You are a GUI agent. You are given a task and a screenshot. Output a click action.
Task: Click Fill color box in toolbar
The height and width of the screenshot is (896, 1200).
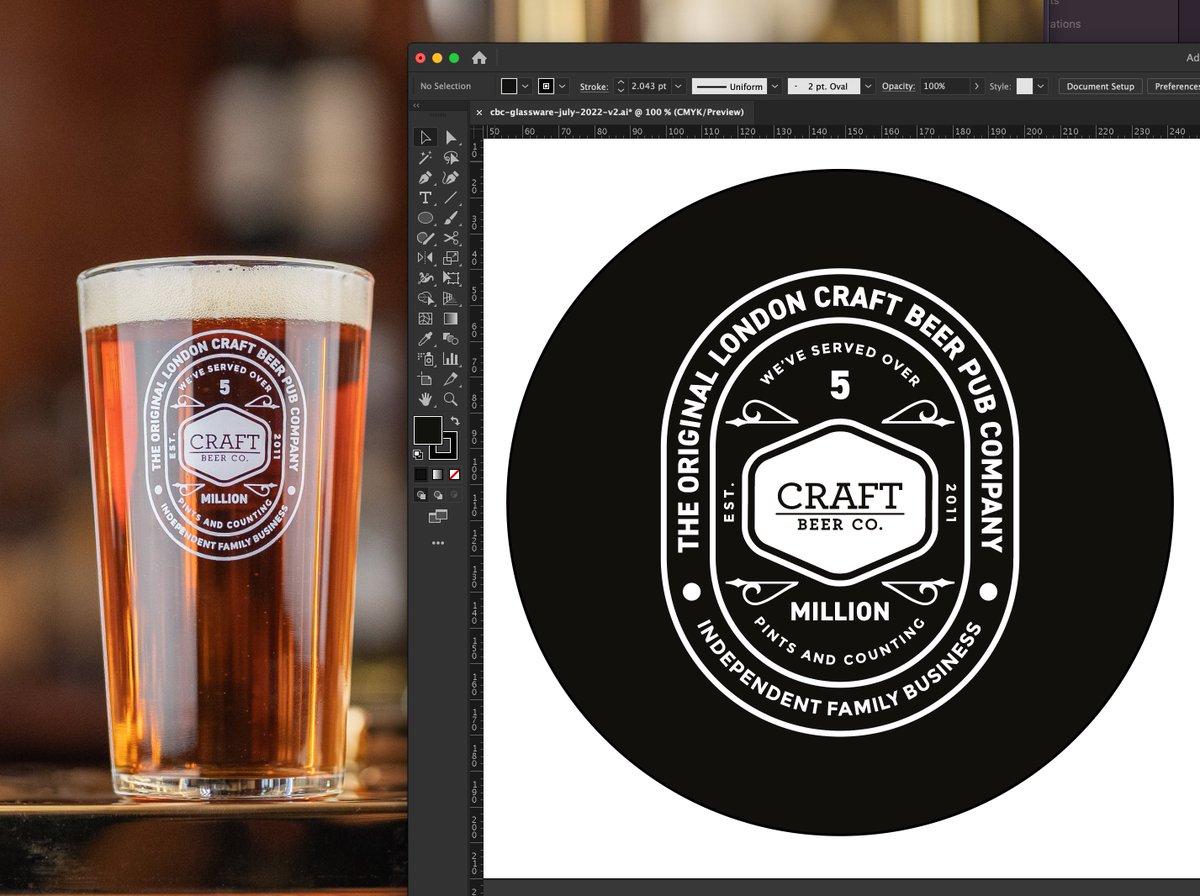pyautogui.click(x=426, y=429)
